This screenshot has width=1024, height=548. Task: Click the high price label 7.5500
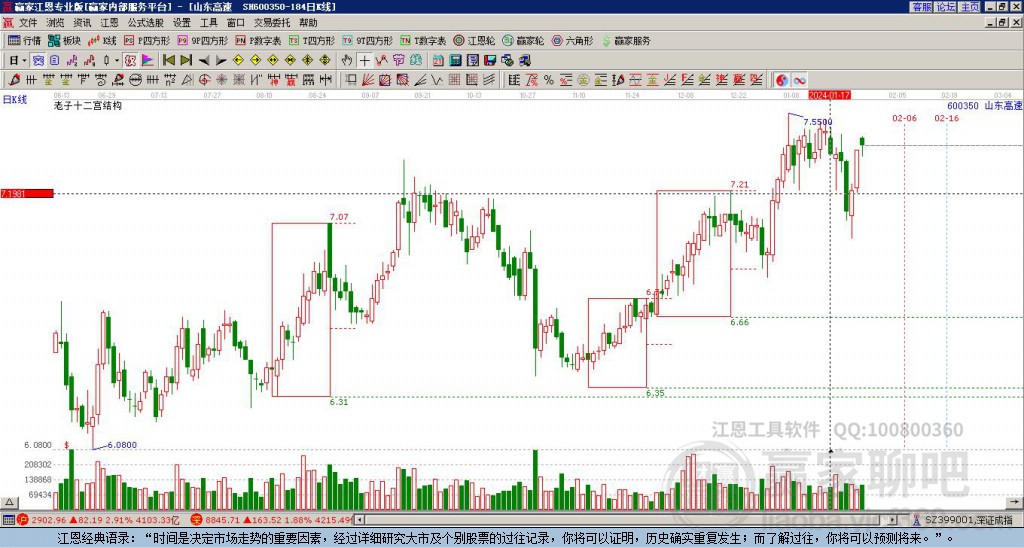pyautogui.click(x=818, y=122)
